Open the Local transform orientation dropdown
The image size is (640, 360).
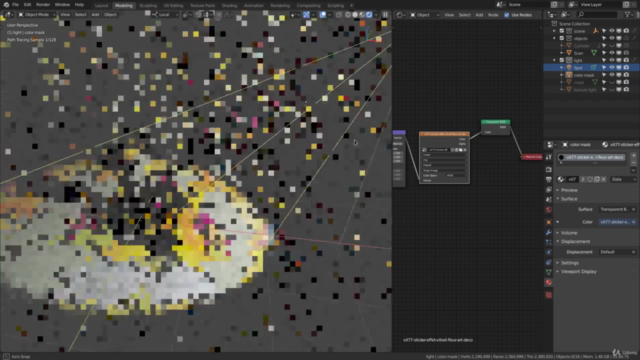point(165,15)
